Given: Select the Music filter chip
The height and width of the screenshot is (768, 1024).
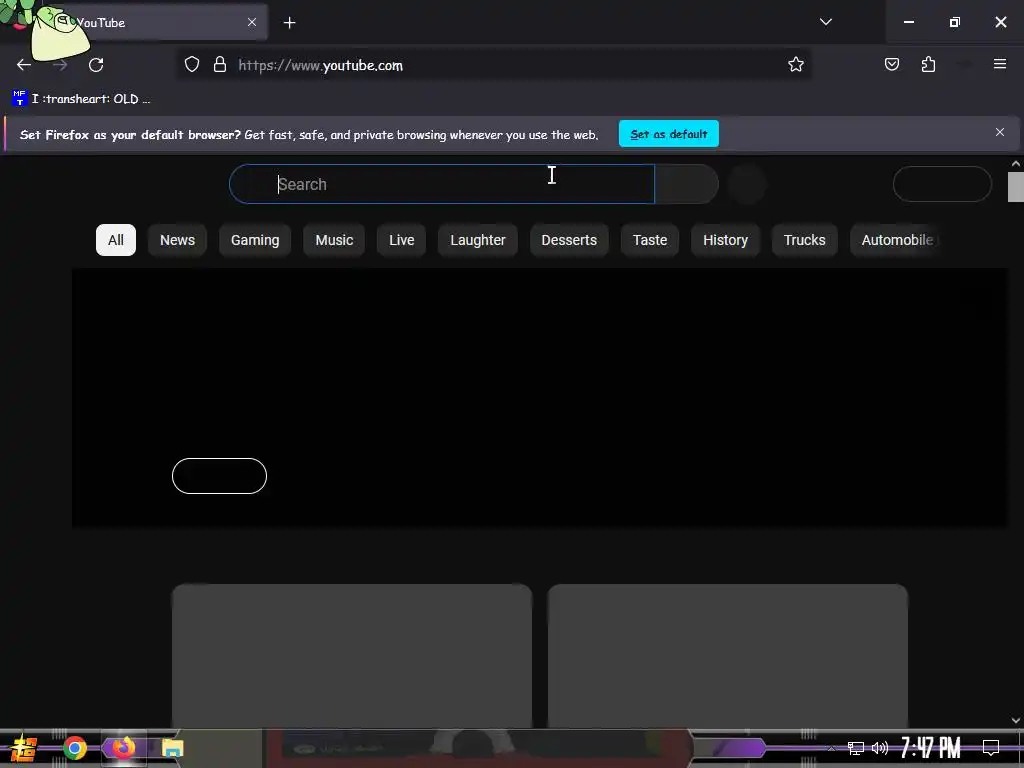Looking at the screenshot, I should point(334,240).
